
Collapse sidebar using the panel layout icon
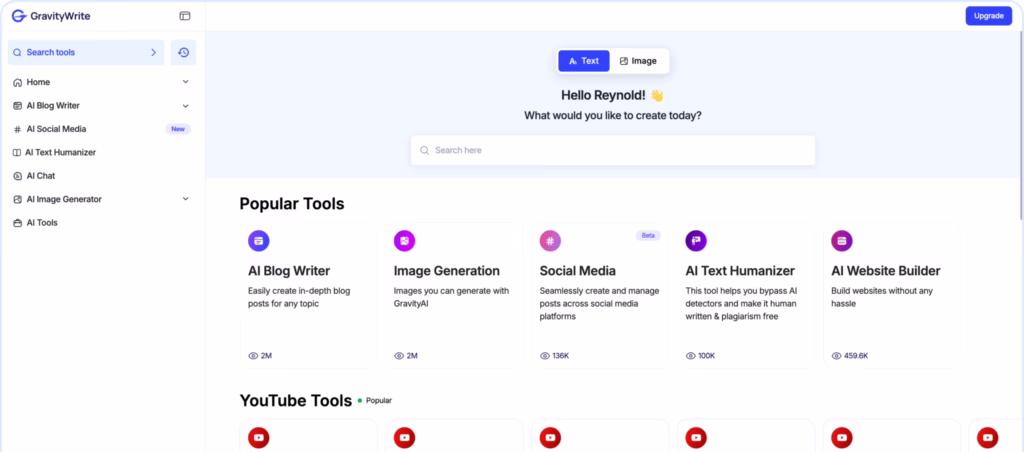click(x=185, y=16)
